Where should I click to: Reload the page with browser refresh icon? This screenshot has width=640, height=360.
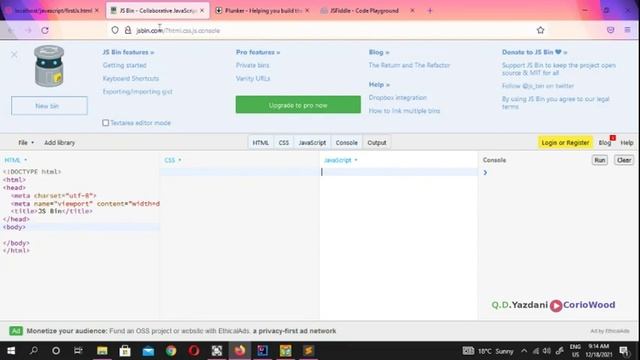[x=45, y=30]
